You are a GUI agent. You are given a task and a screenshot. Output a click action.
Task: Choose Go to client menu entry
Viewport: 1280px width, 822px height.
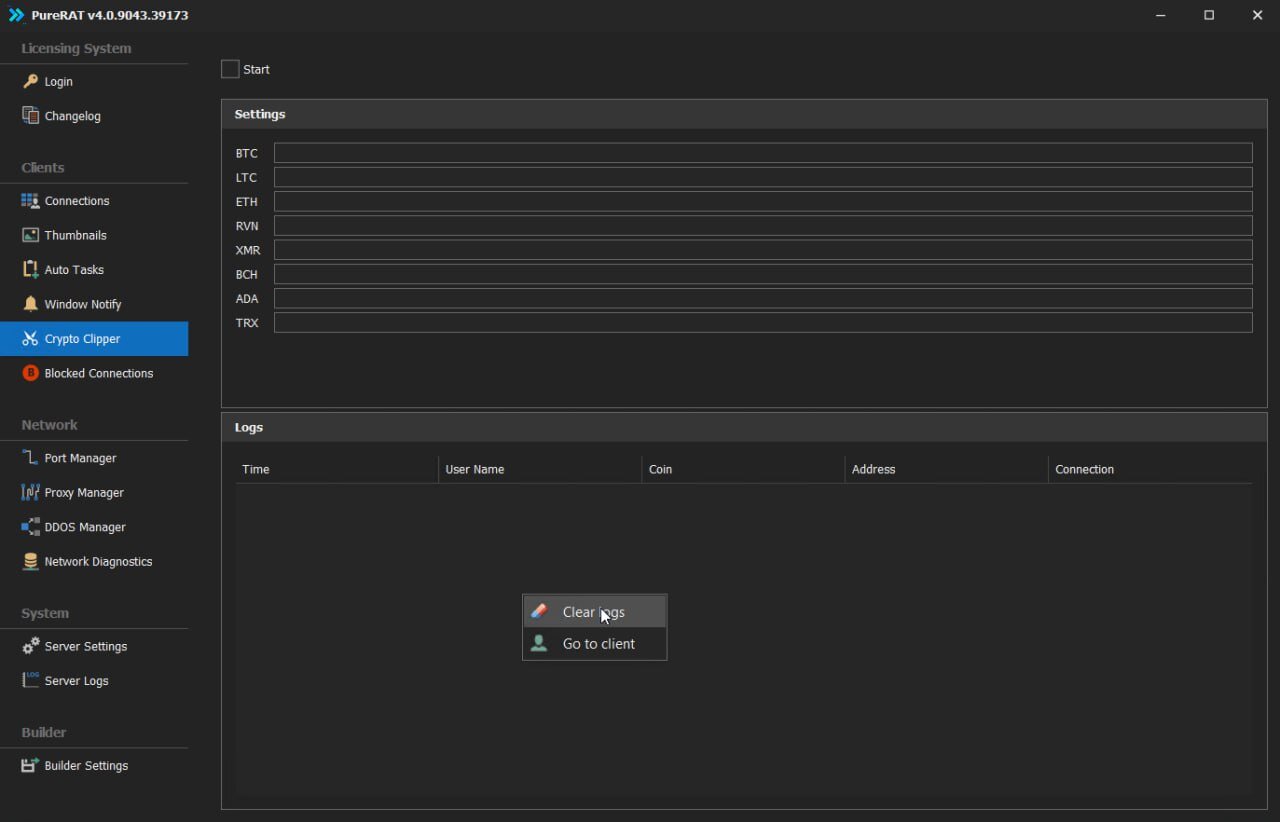[594, 644]
